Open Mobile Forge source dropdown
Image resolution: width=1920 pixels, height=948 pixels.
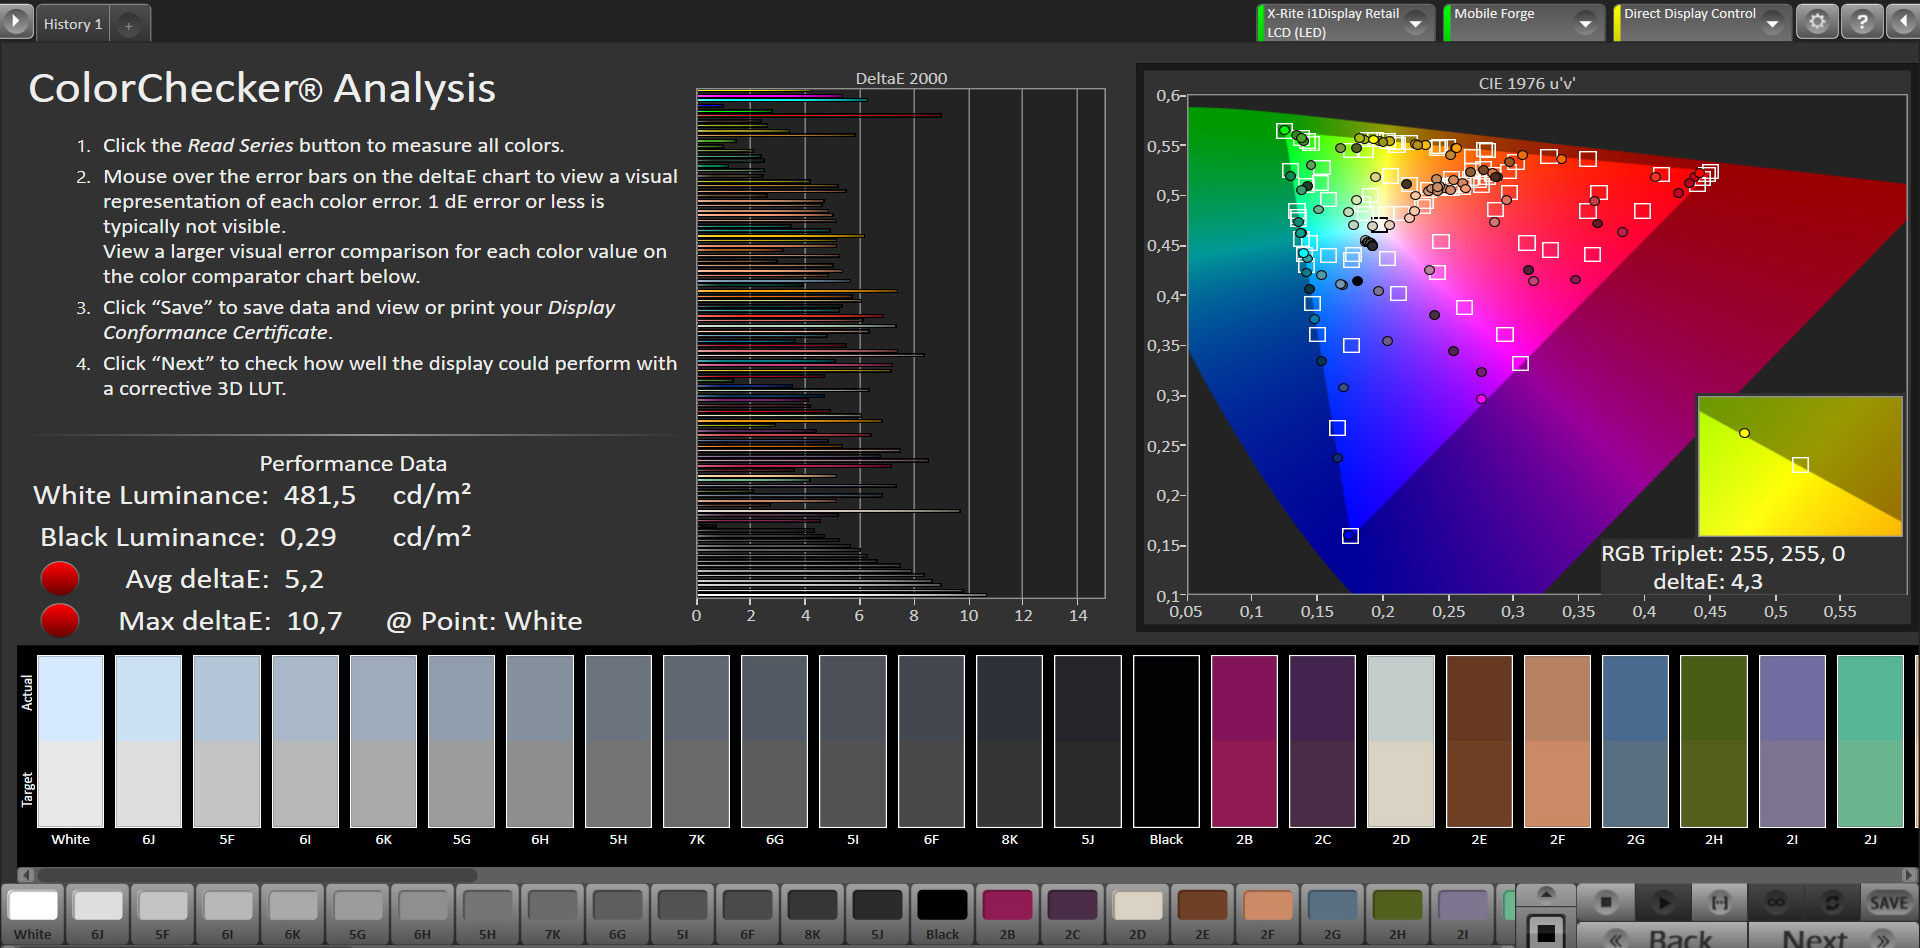[1585, 23]
